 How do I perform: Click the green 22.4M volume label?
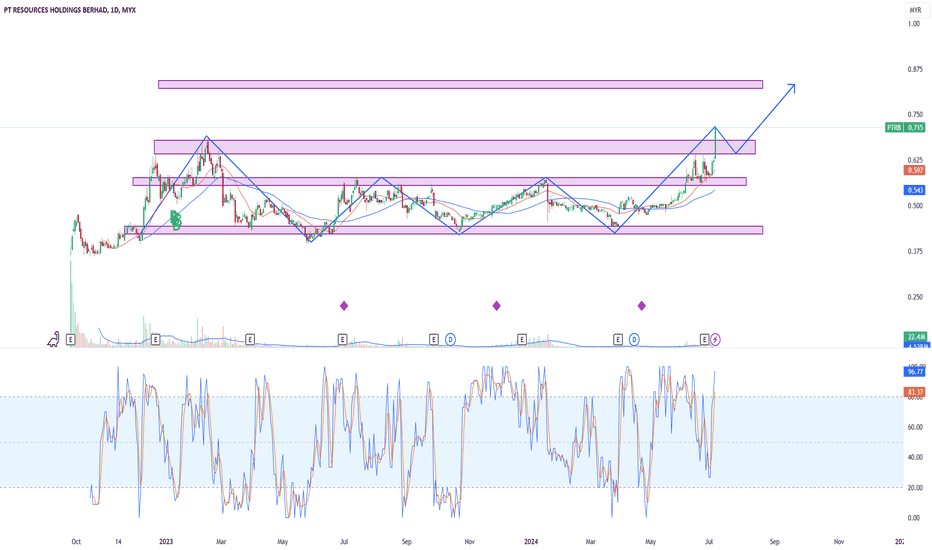coord(915,337)
